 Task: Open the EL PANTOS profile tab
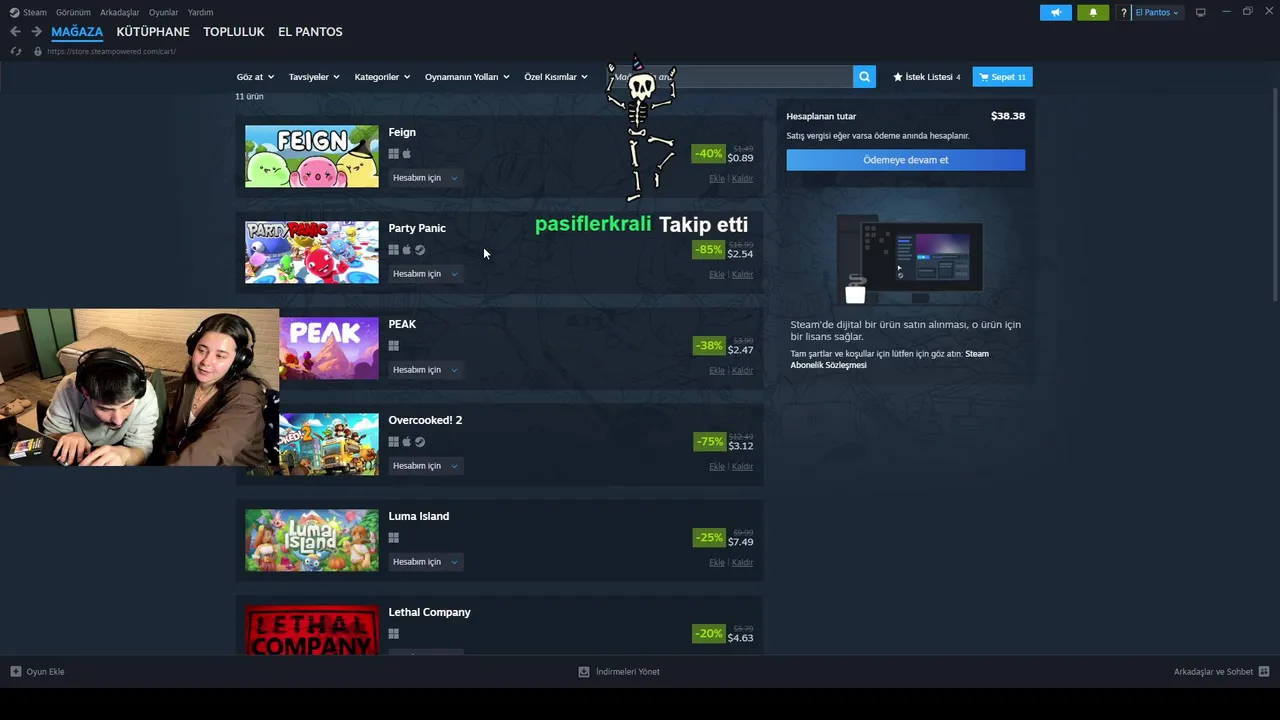(x=310, y=32)
